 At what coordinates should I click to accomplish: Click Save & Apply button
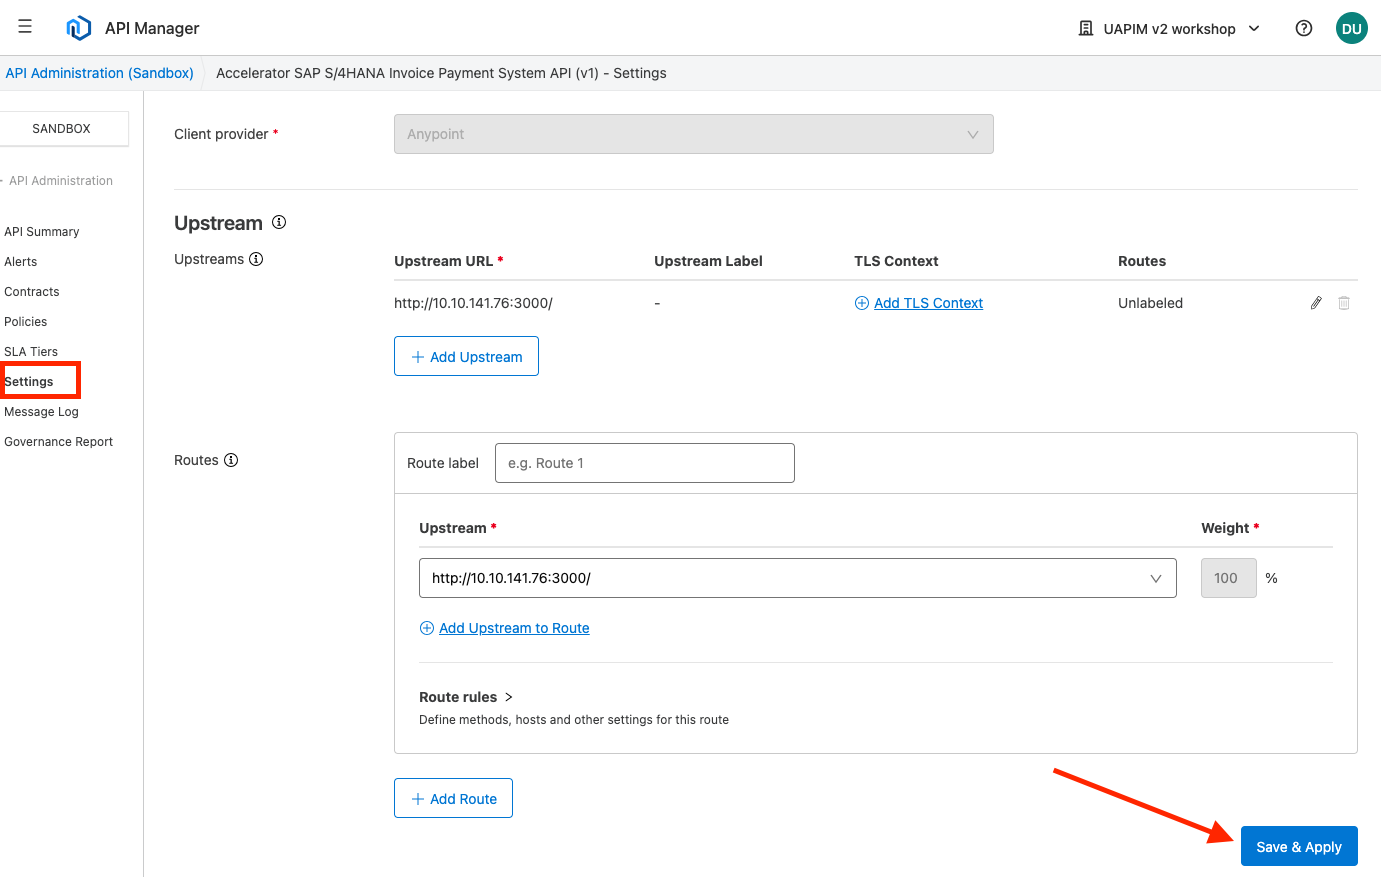tap(1299, 846)
